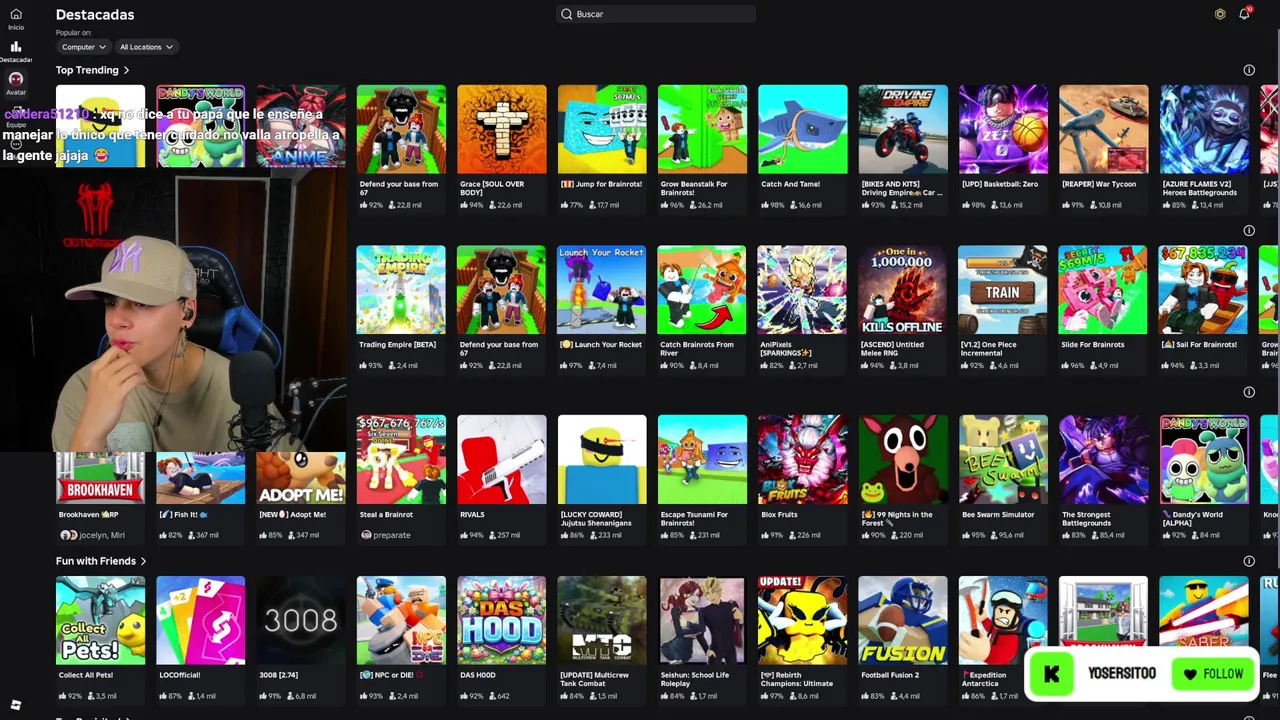Open Football Fusion 2 thumbnail

click(903, 620)
